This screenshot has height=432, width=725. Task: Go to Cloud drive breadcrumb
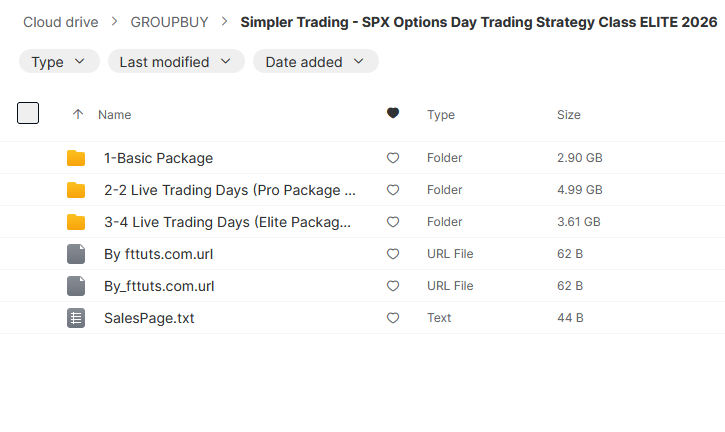(66, 22)
